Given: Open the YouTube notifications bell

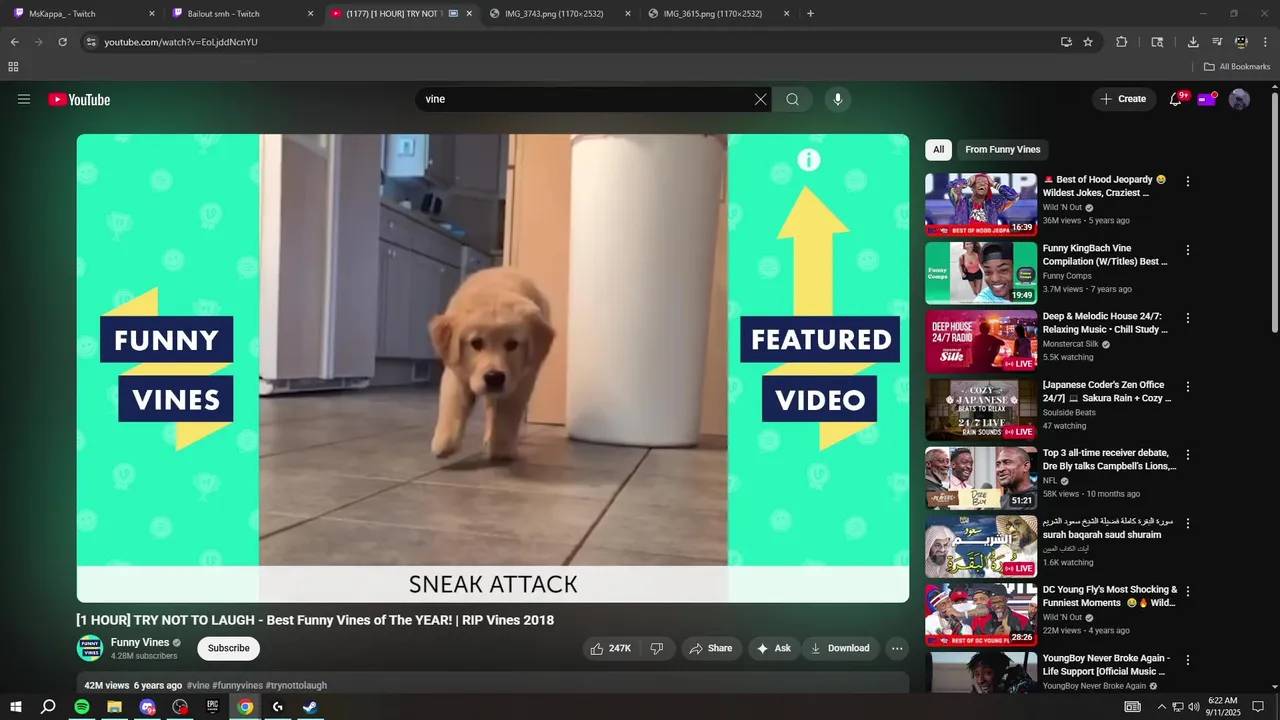Looking at the screenshot, I should 1176,99.
